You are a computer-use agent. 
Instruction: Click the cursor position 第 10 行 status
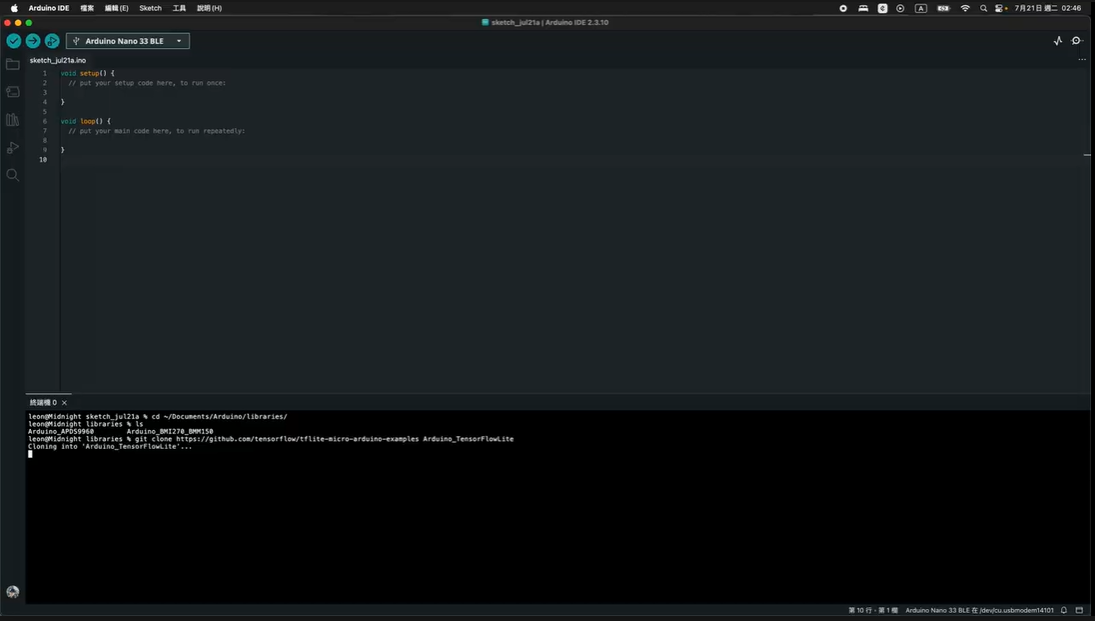click(x=873, y=611)
